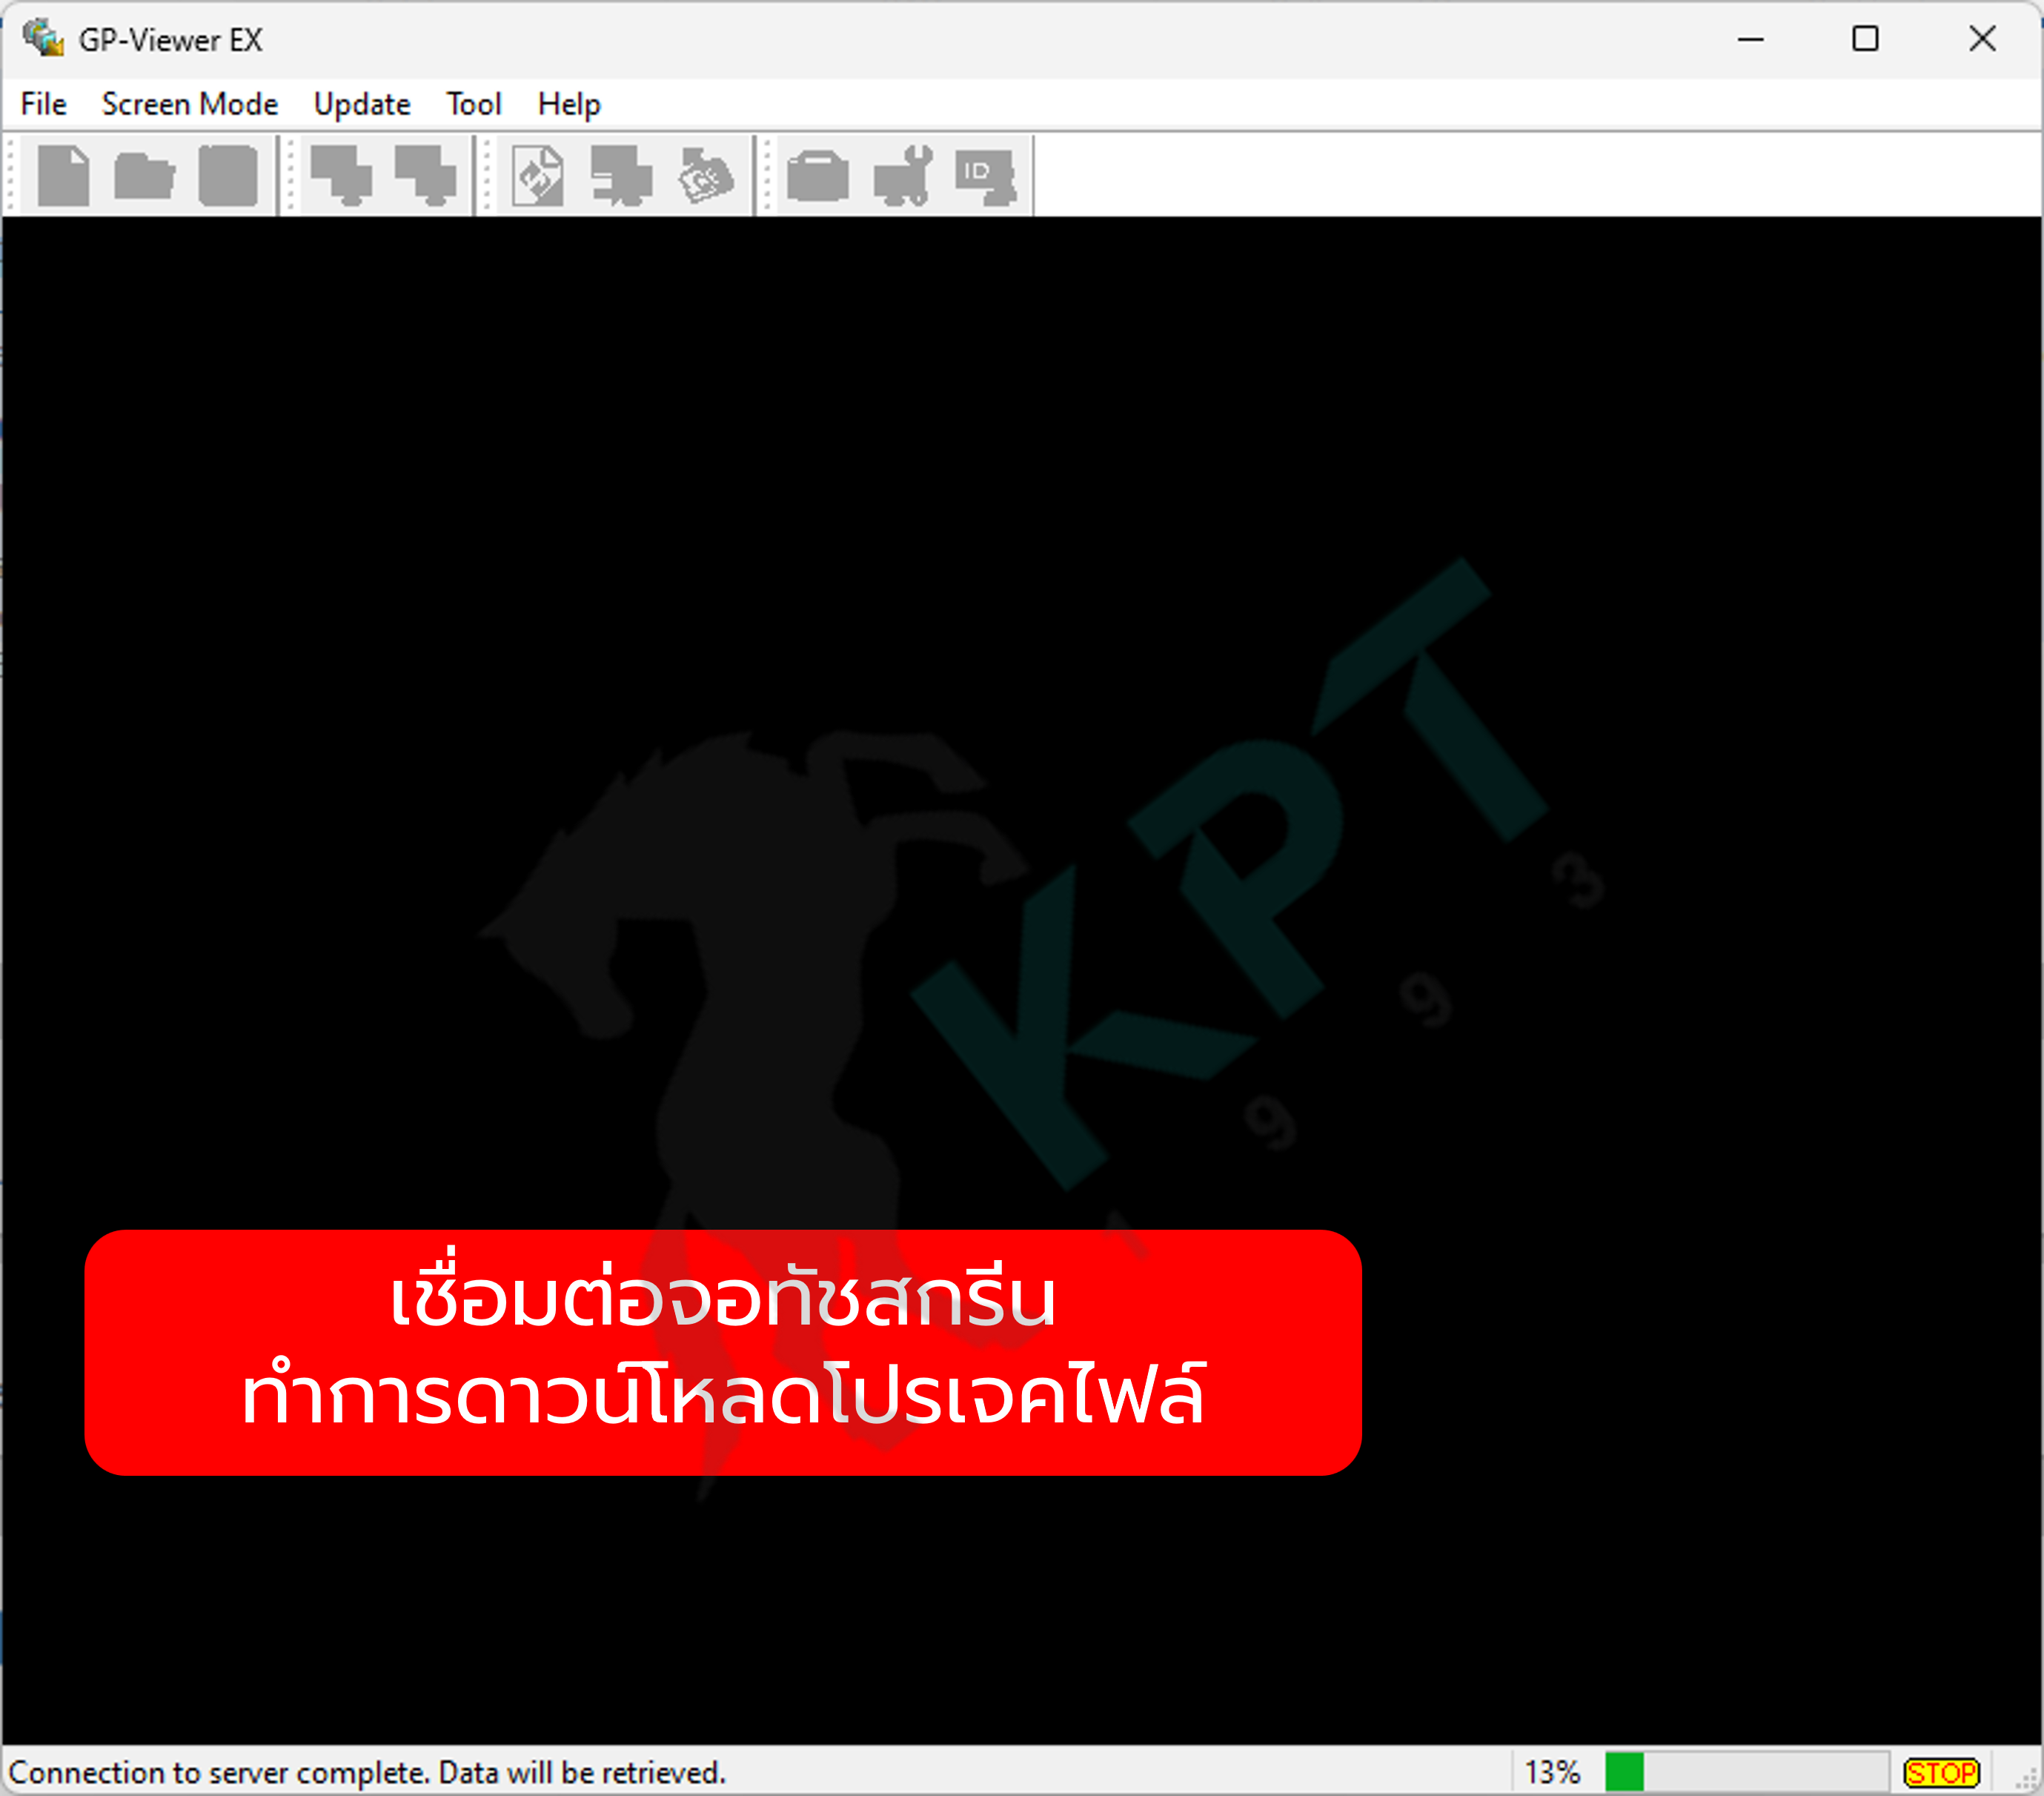Maximize the GP-Viewer EX window
The width and height of the screenshot is (2044, 1796).
click(x=1865, y=39)
